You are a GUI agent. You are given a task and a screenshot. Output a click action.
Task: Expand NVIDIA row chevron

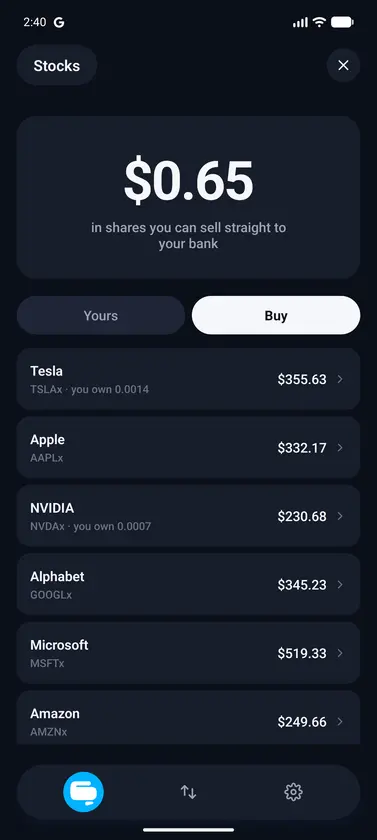(x=340, y=516)
